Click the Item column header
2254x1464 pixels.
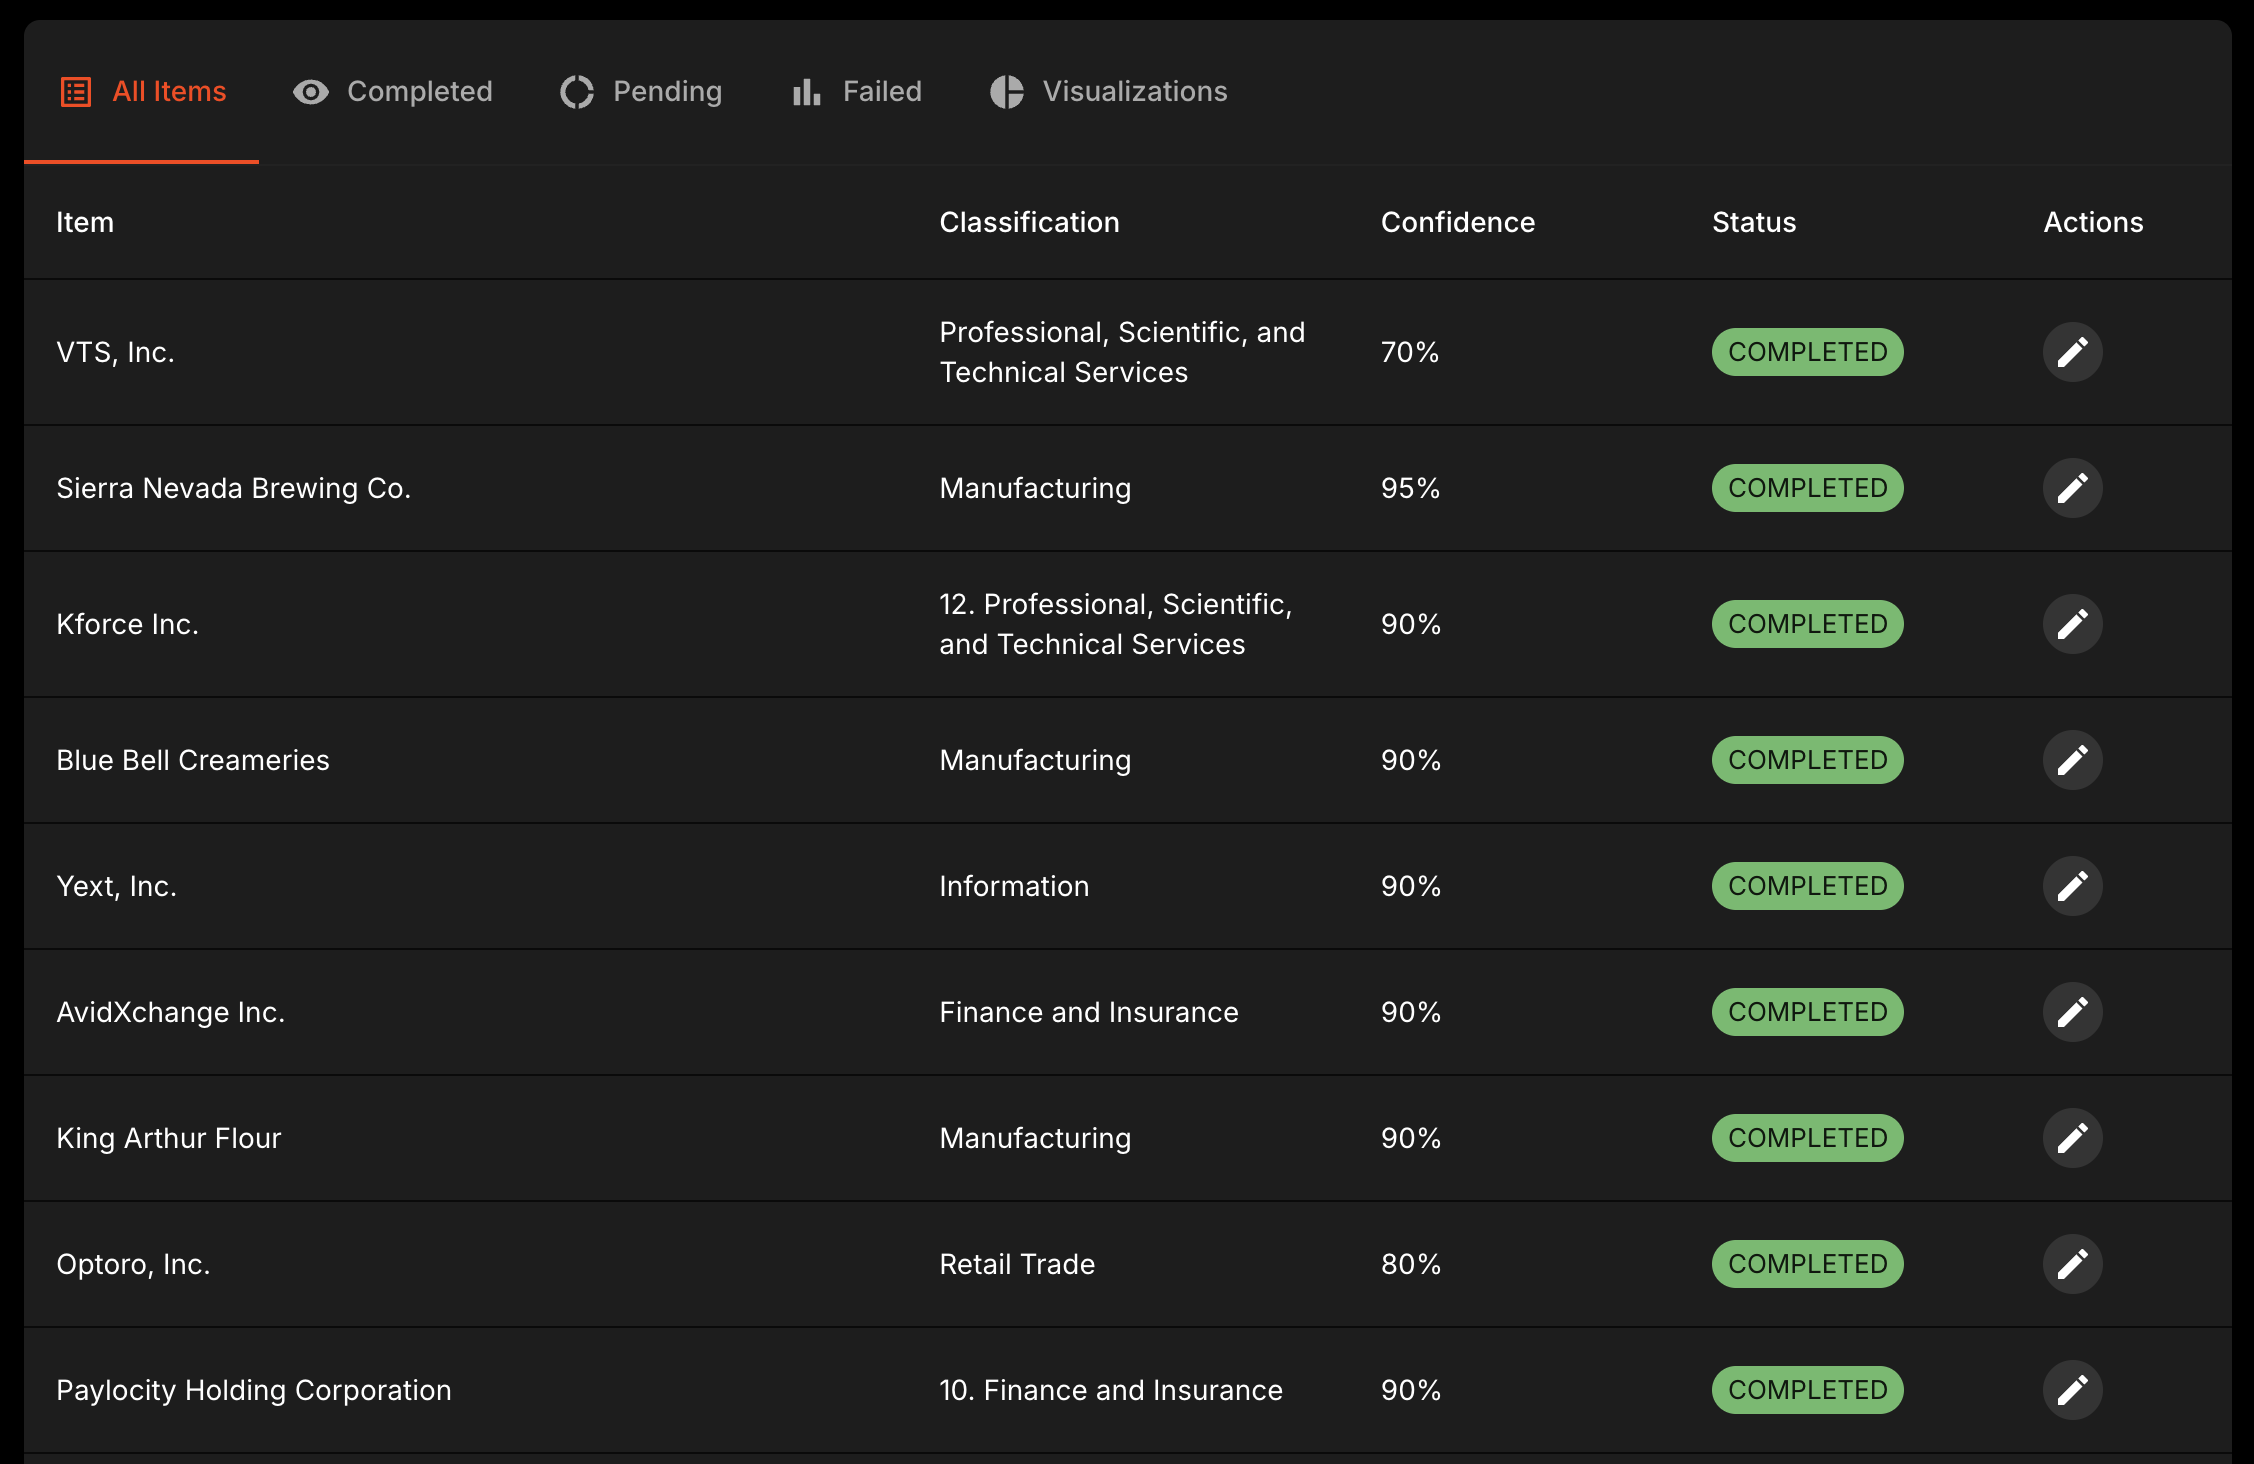pos(85,222)
